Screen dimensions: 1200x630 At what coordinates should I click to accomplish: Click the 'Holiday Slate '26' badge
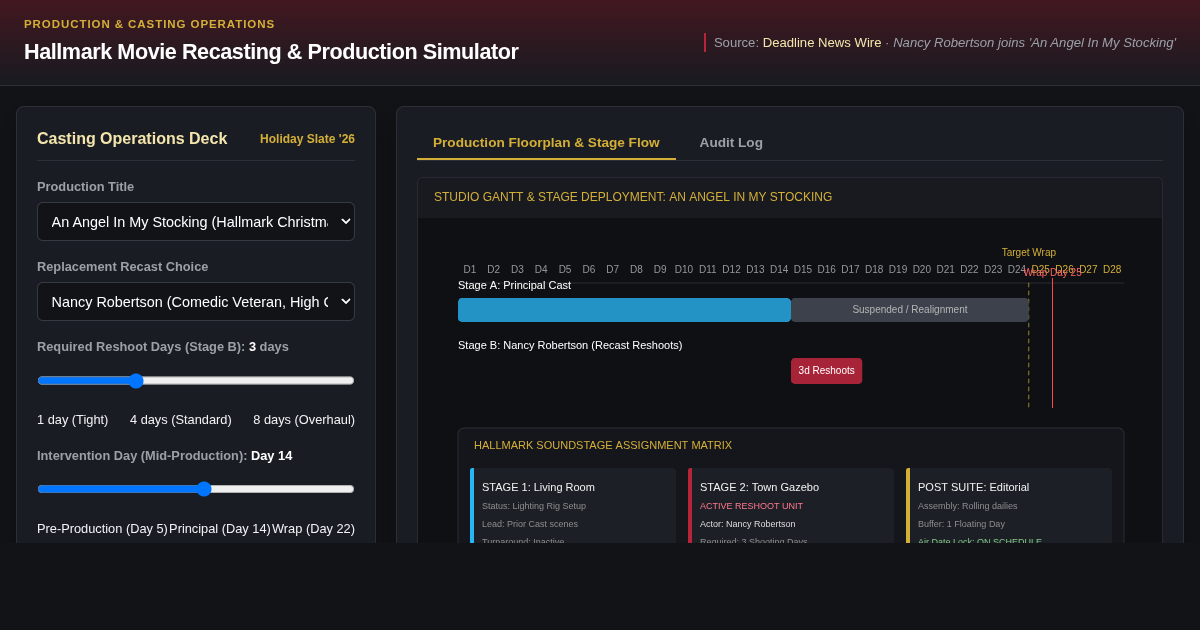307,139
